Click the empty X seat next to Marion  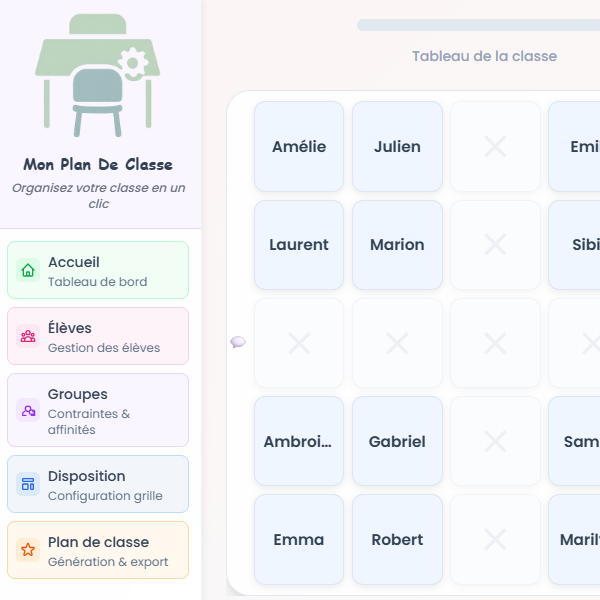click(x=495, y=245)
